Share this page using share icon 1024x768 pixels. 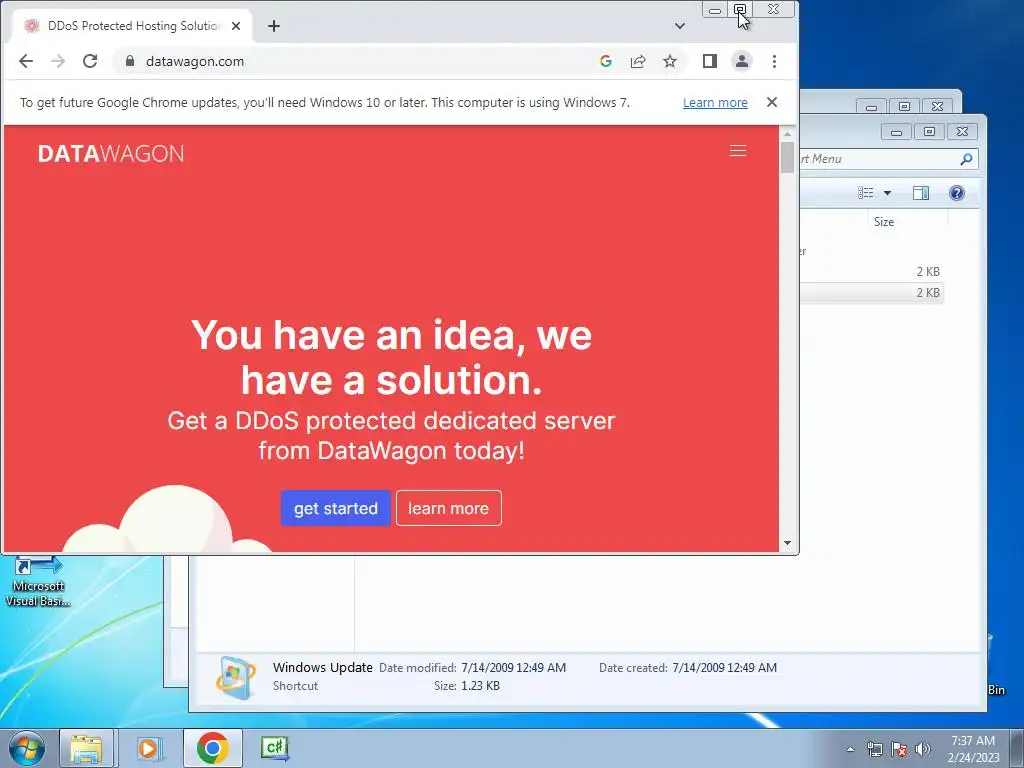[637, 61]
